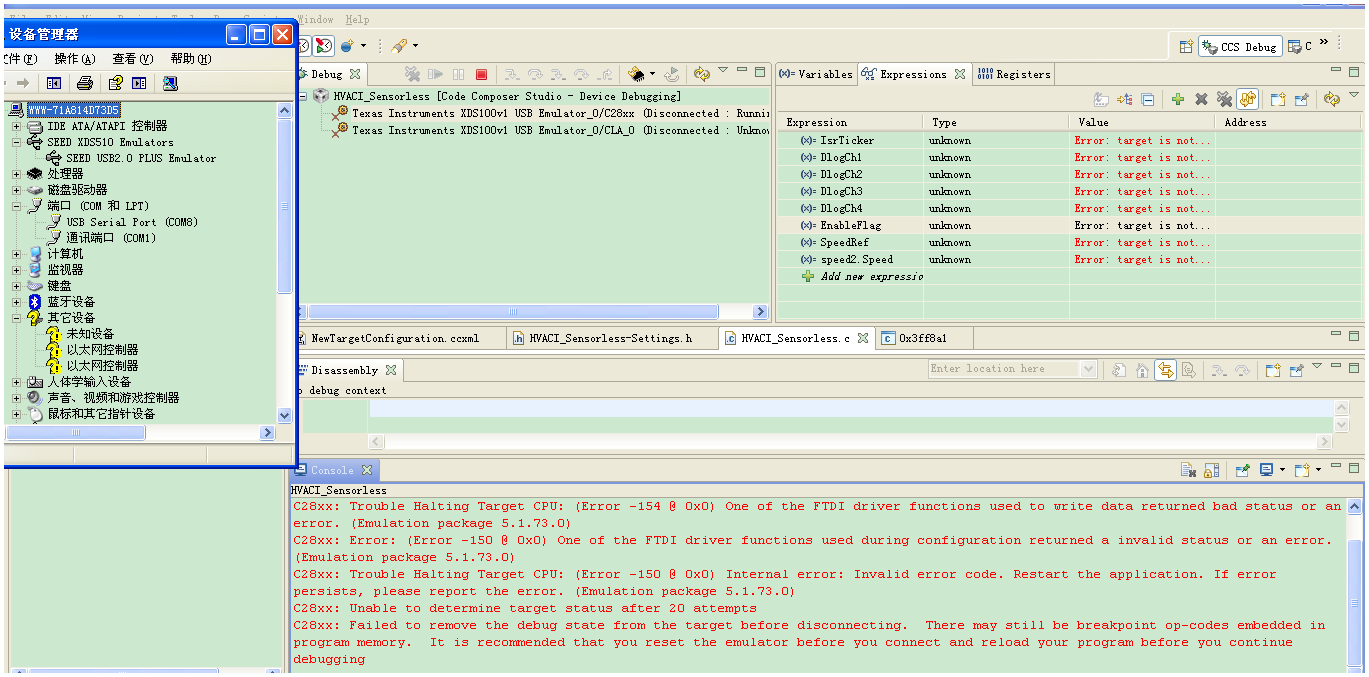Collapse 其它设备 node in Device Manager

(x=16, y=318)
